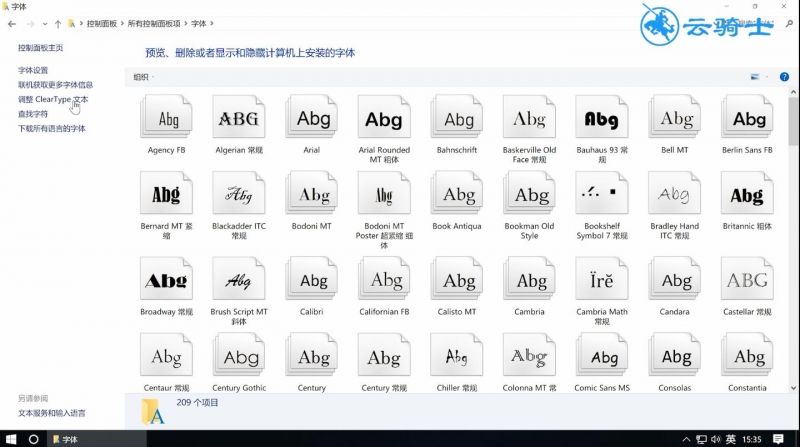800x447 pixels.
Task: Click 所有控制面板项 breadcrumb
Action: [154, 23]
